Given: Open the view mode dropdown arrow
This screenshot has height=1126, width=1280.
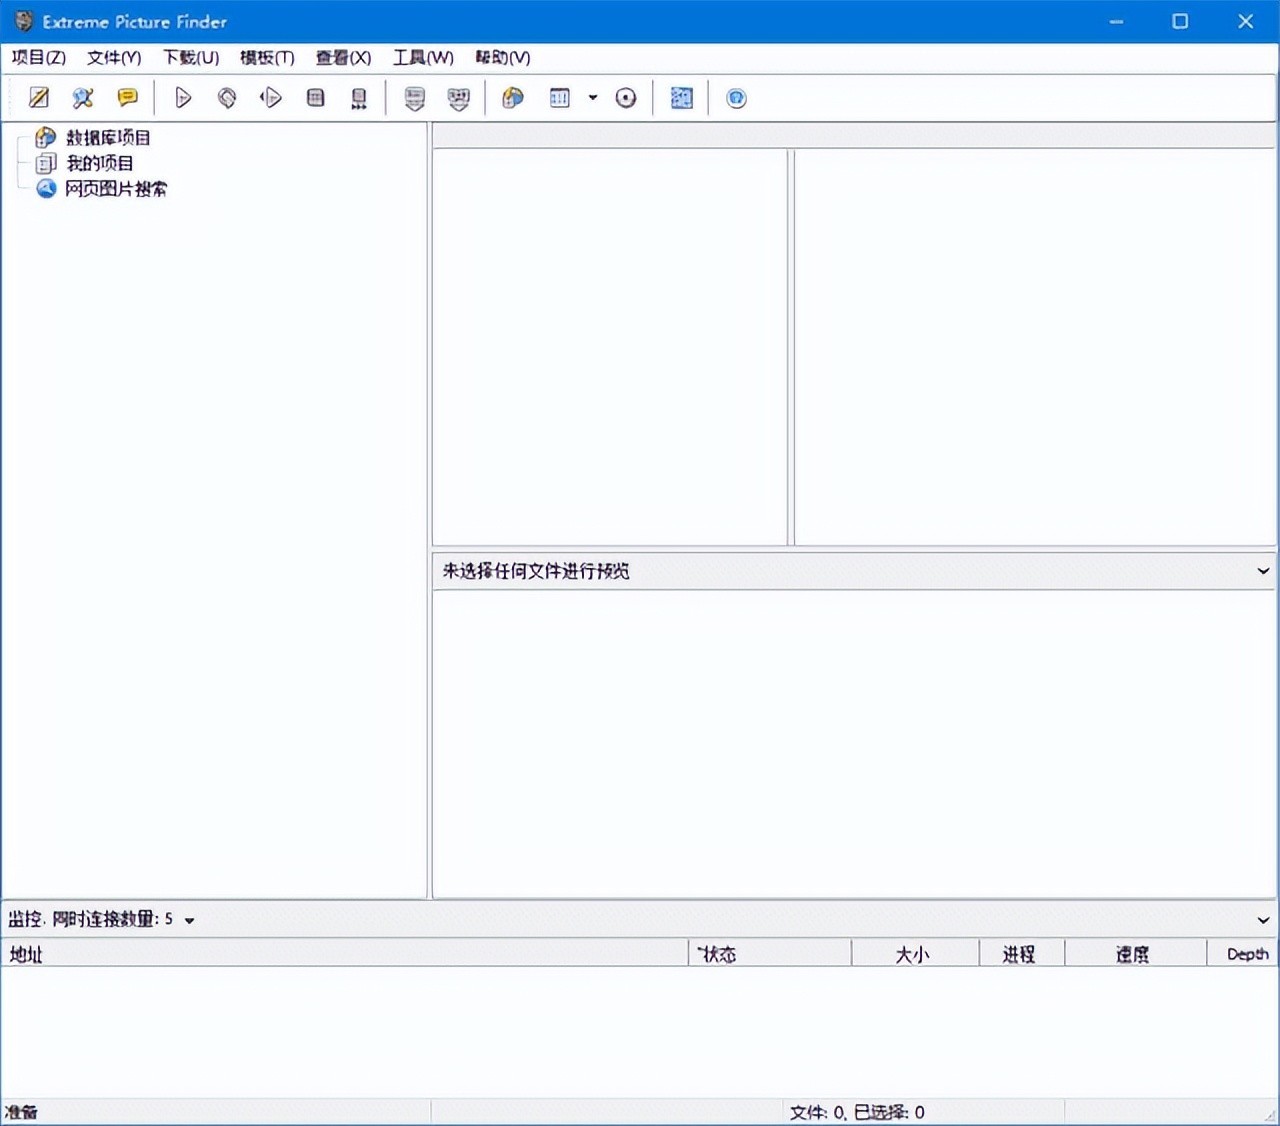Looking at the screenshot, I should [x=593, y=98].
